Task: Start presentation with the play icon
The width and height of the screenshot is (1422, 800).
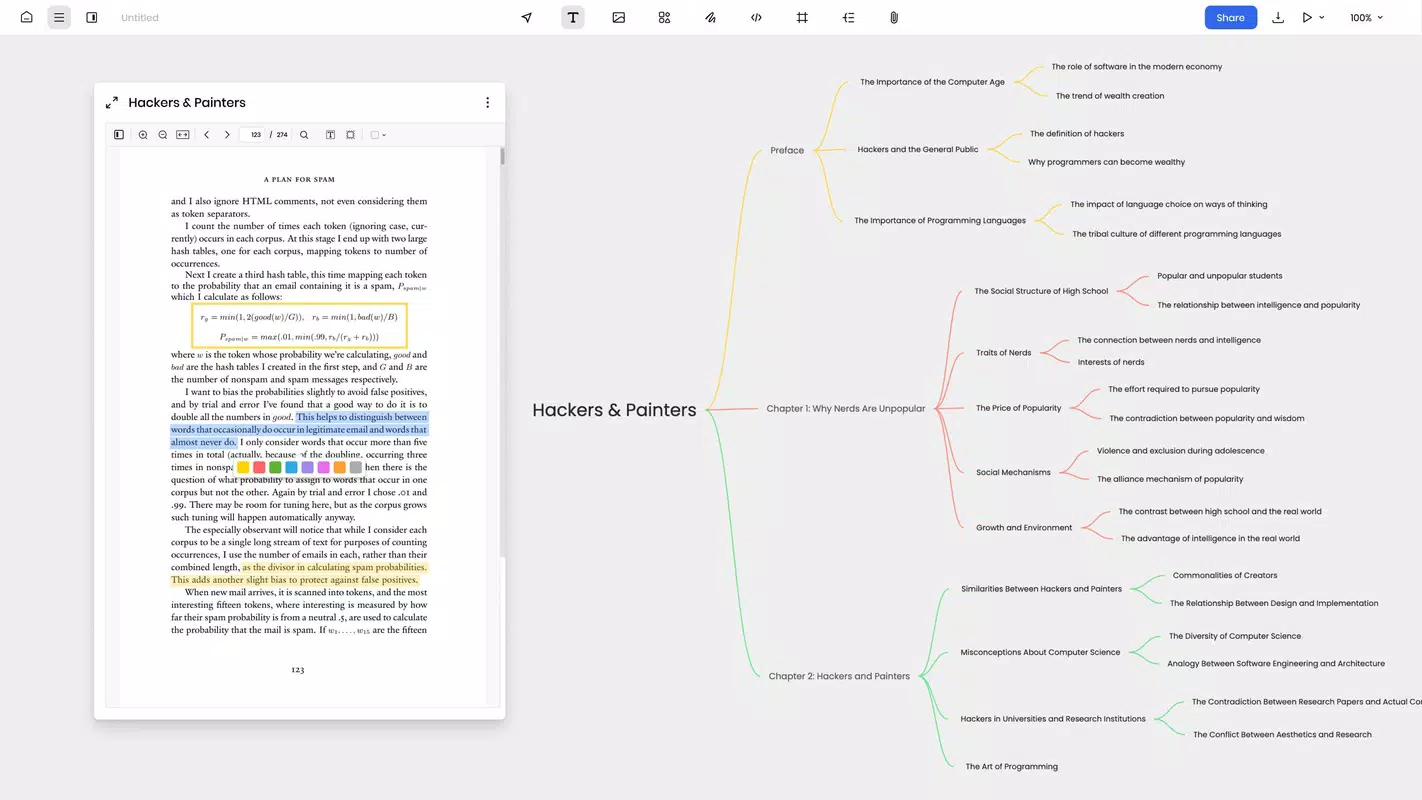Action: (x=1307, y=17)
